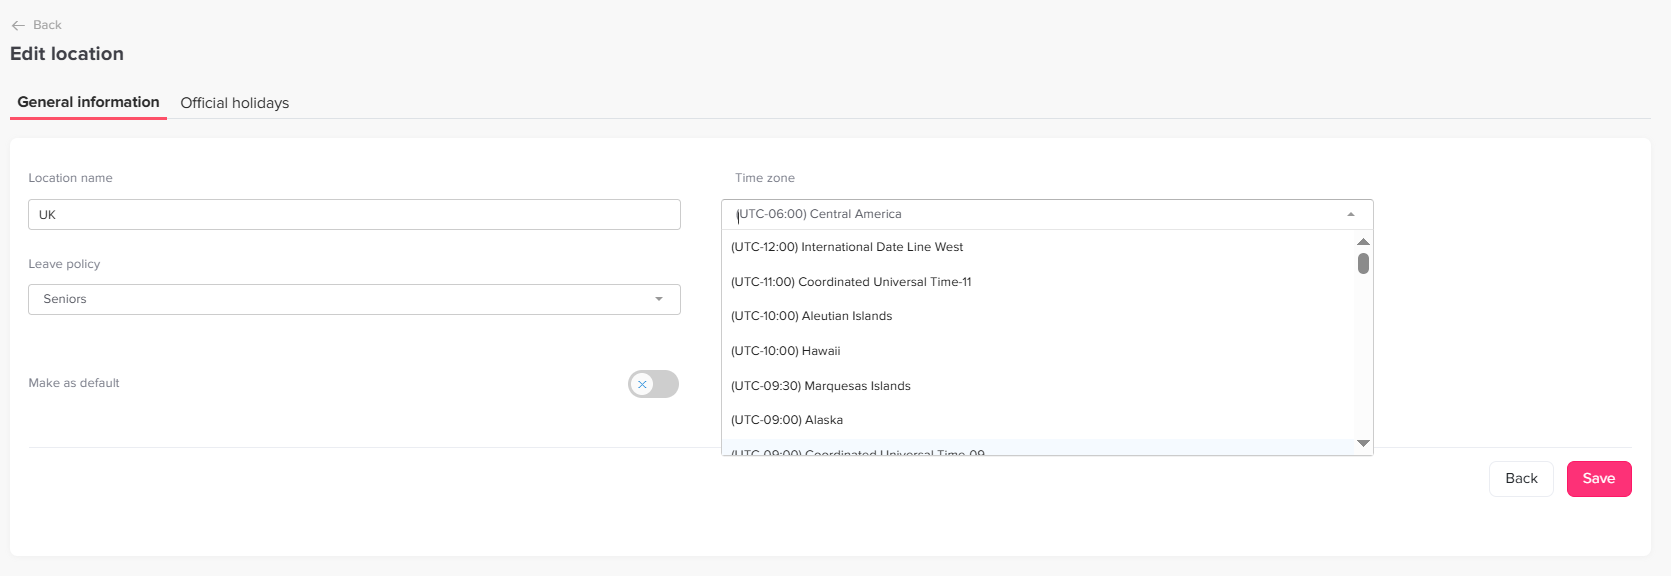Screen dimensions: 1671x576
Task: Open the Leave policy Seniors dropdown
Action: pos(354,299)
